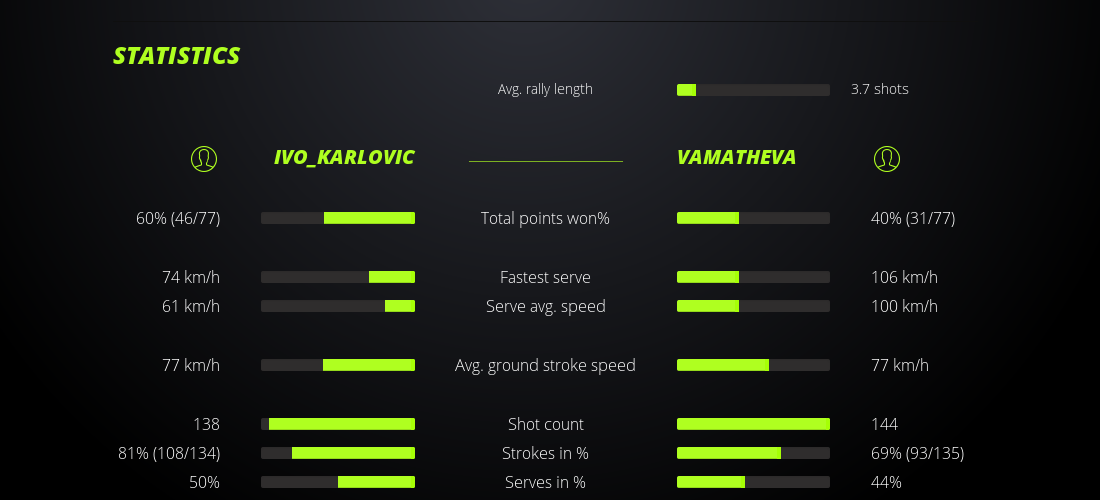Click Ivo Karlovic's Total points won bar
This screenshot has width=1100, height=500.
[x=338, y=218]
